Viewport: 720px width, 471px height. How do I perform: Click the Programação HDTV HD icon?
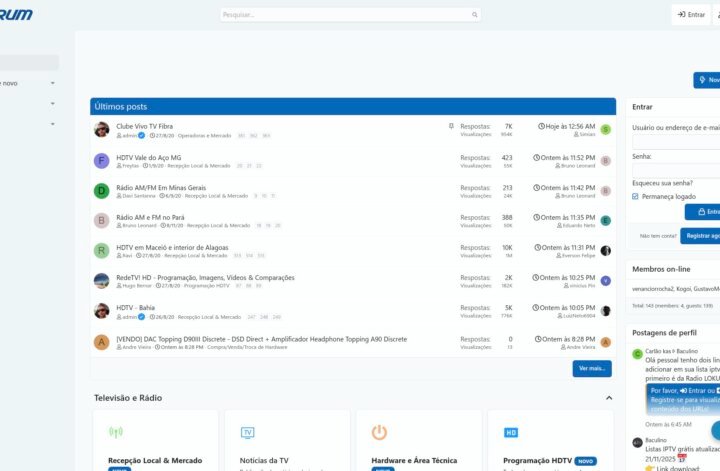[510, 432]
